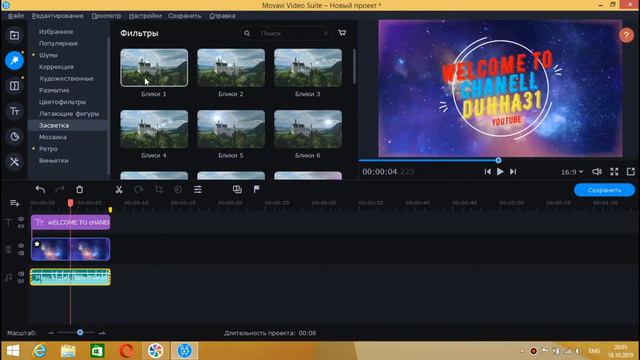Screen dimensions: 640x360
Task: Select the Виньетки filter category
Action: tap(53, 161)
